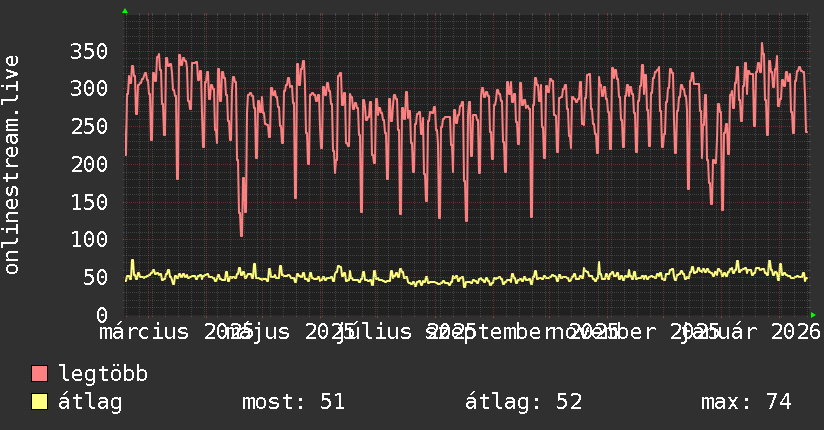This screenshot has height=430, width=824.
Task: Click the 150 y-axis label
Action: pos(89,202)
